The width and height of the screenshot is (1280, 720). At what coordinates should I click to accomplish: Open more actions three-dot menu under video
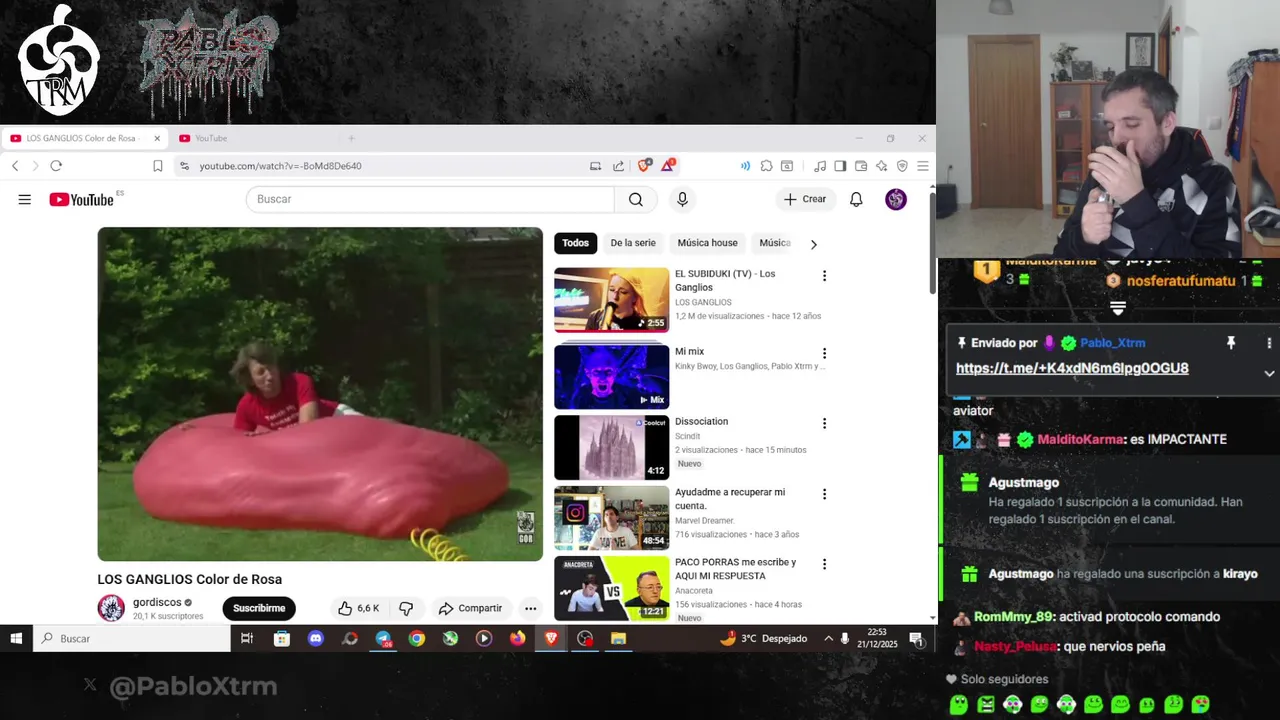click(x=531, y=608)
